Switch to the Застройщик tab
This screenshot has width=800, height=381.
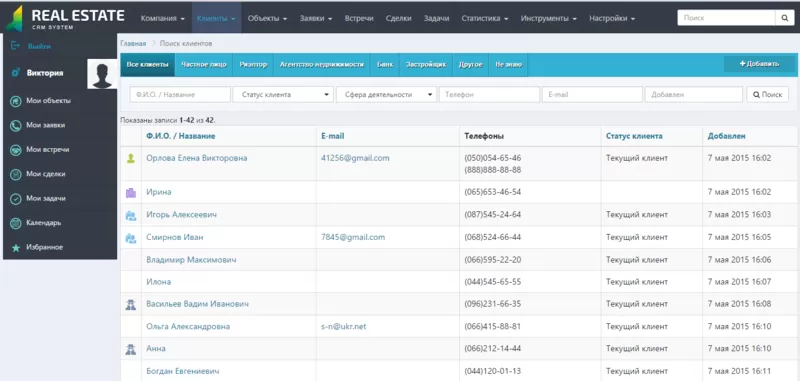(x=426, y=65)
